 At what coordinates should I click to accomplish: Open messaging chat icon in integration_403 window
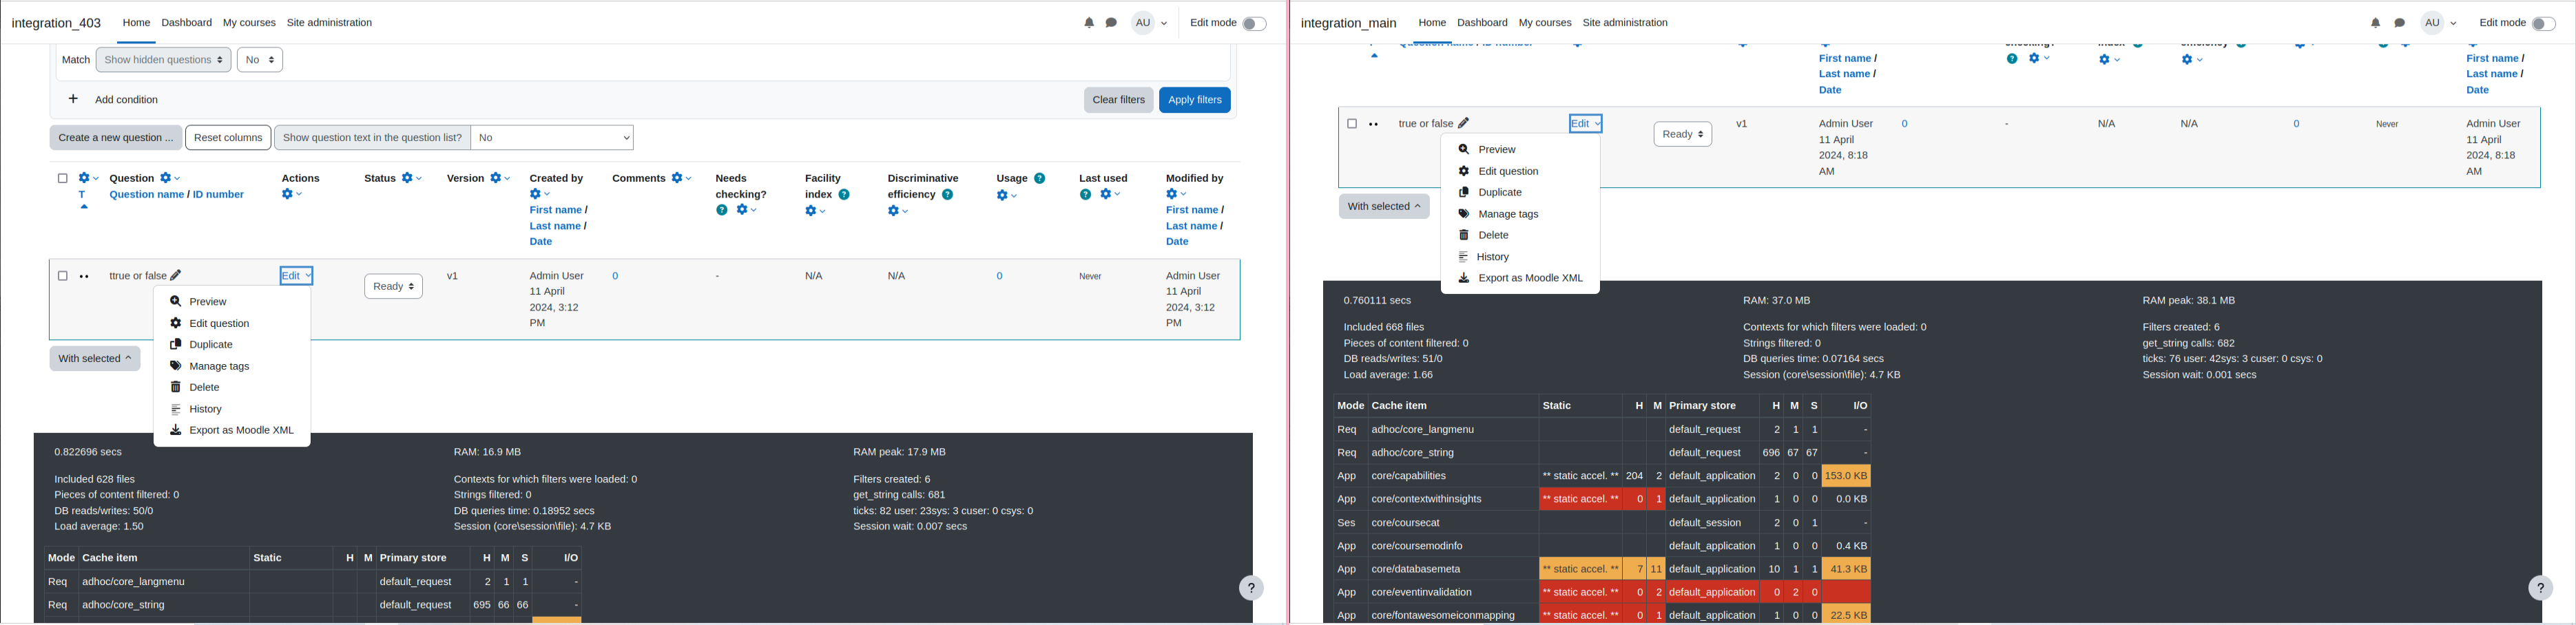tap(1111, 23)
